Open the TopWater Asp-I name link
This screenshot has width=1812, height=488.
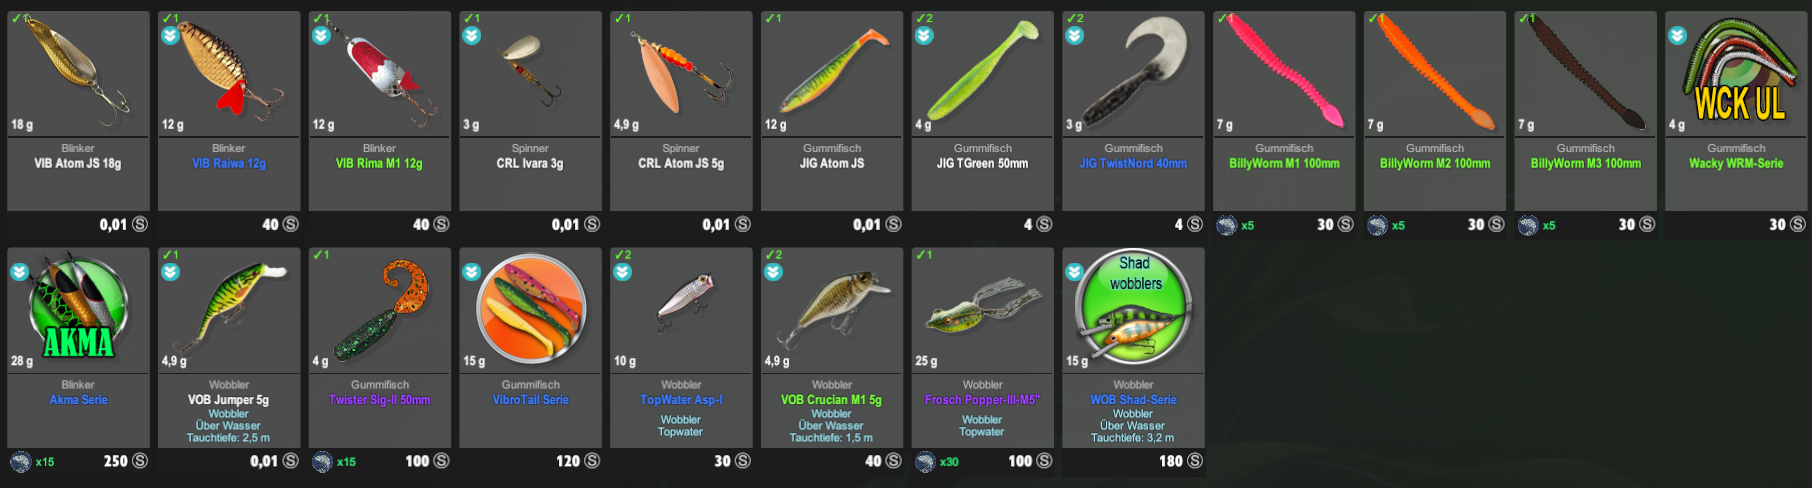click(x=681, y=400)
